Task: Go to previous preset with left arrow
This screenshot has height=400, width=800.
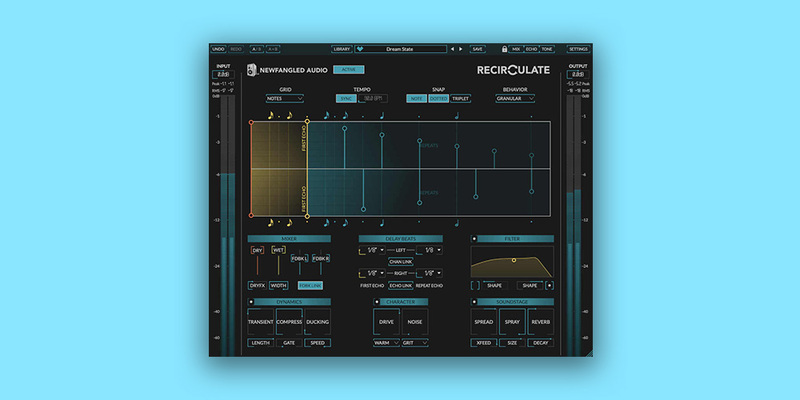Action: 452,49
